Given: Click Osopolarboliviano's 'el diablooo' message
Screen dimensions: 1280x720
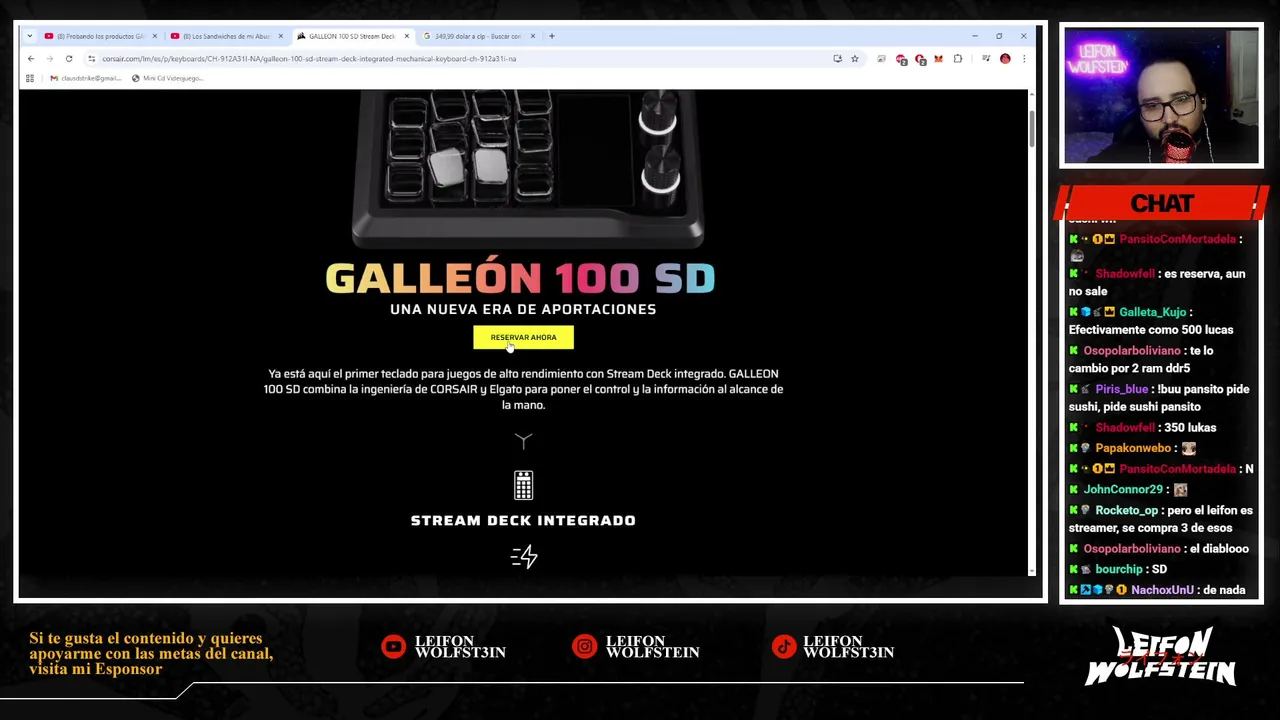Looking at the screenshot, I should tap(1158, 548).
